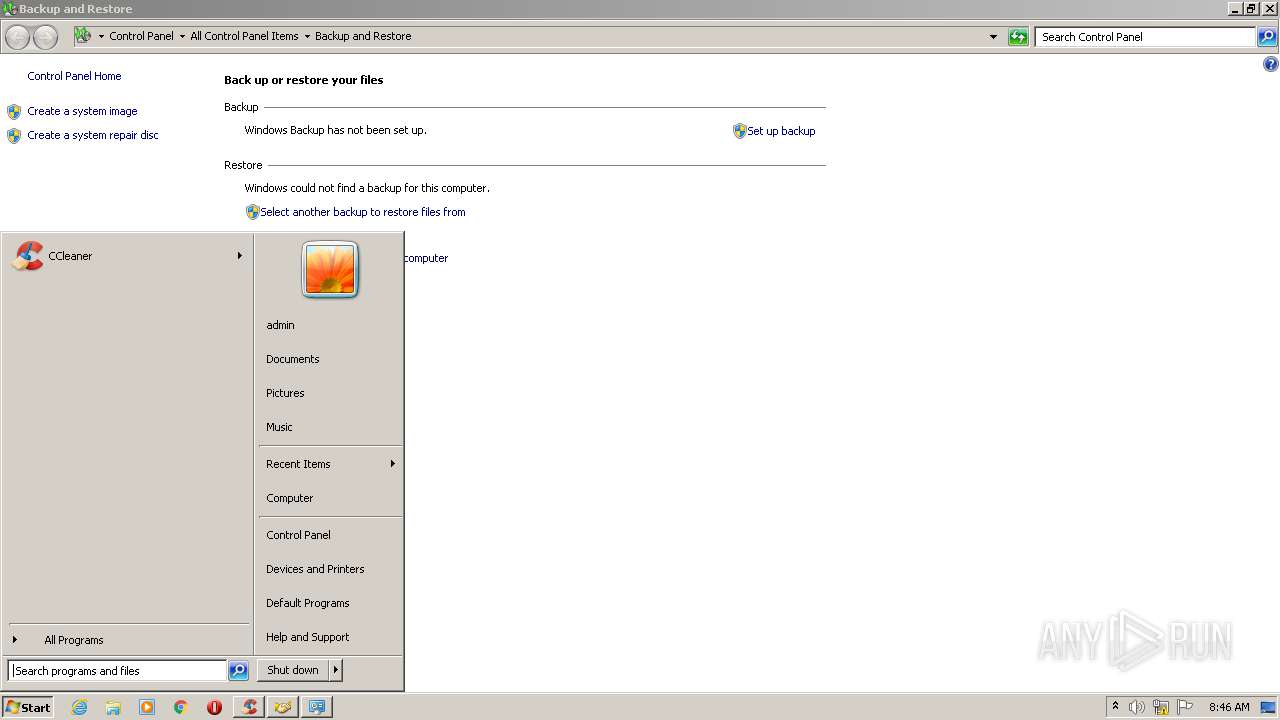This screenshot has width=1280, height=720.
Task: Open CCleaner from the Start menu
Action: [x=127, y=256]
